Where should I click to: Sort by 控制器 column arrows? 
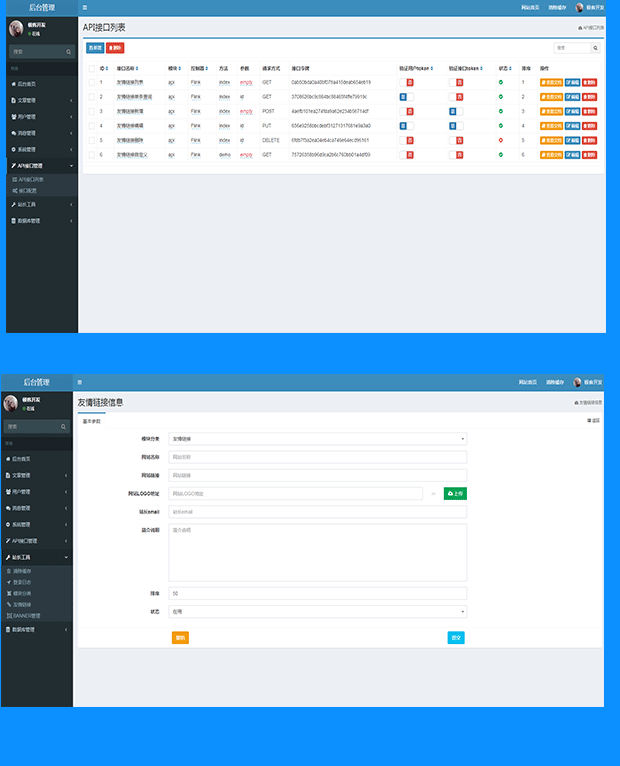point(207,68)
